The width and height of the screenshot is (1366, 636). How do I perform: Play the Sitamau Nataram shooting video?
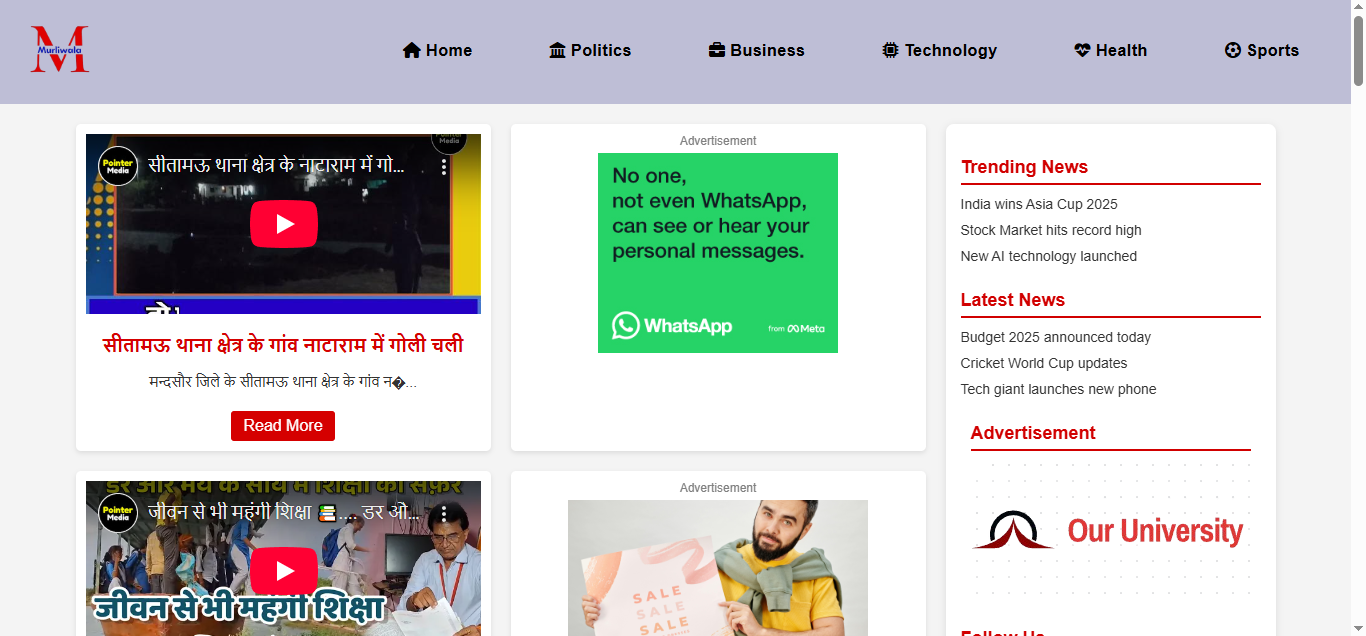[x=284, y=224]
